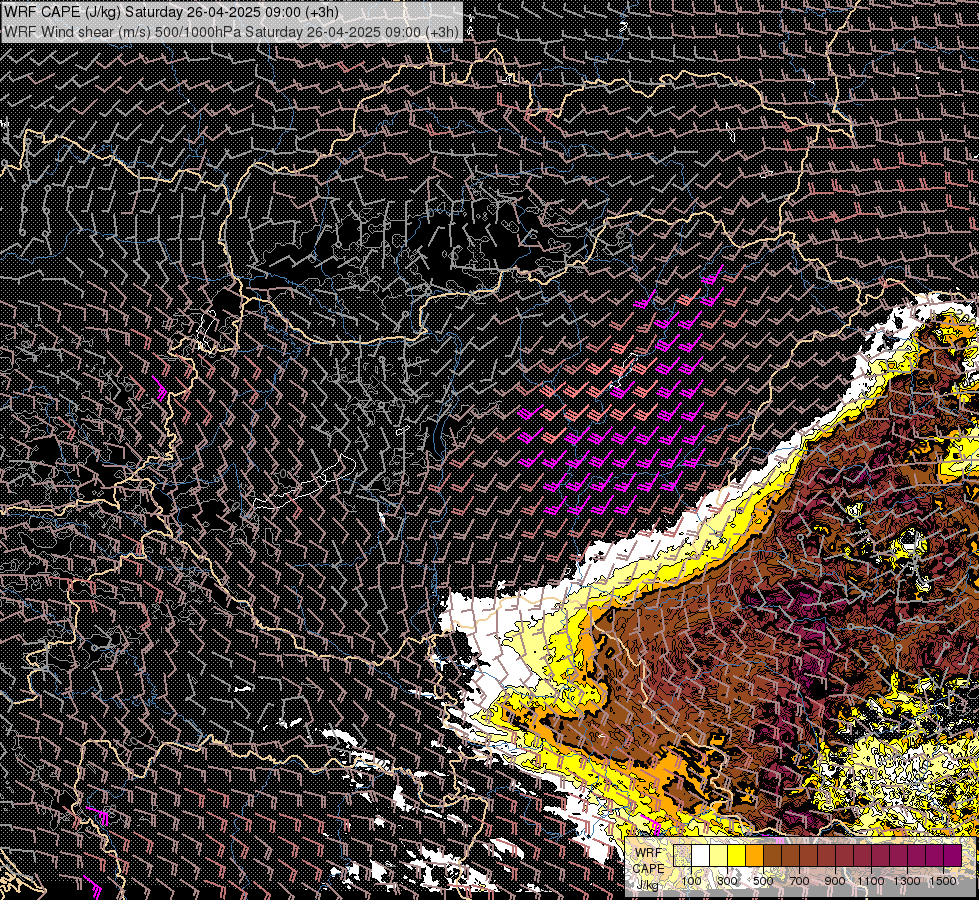979x900 pixels.
Task: Click the legend value 900
Action: pos(835,881)
